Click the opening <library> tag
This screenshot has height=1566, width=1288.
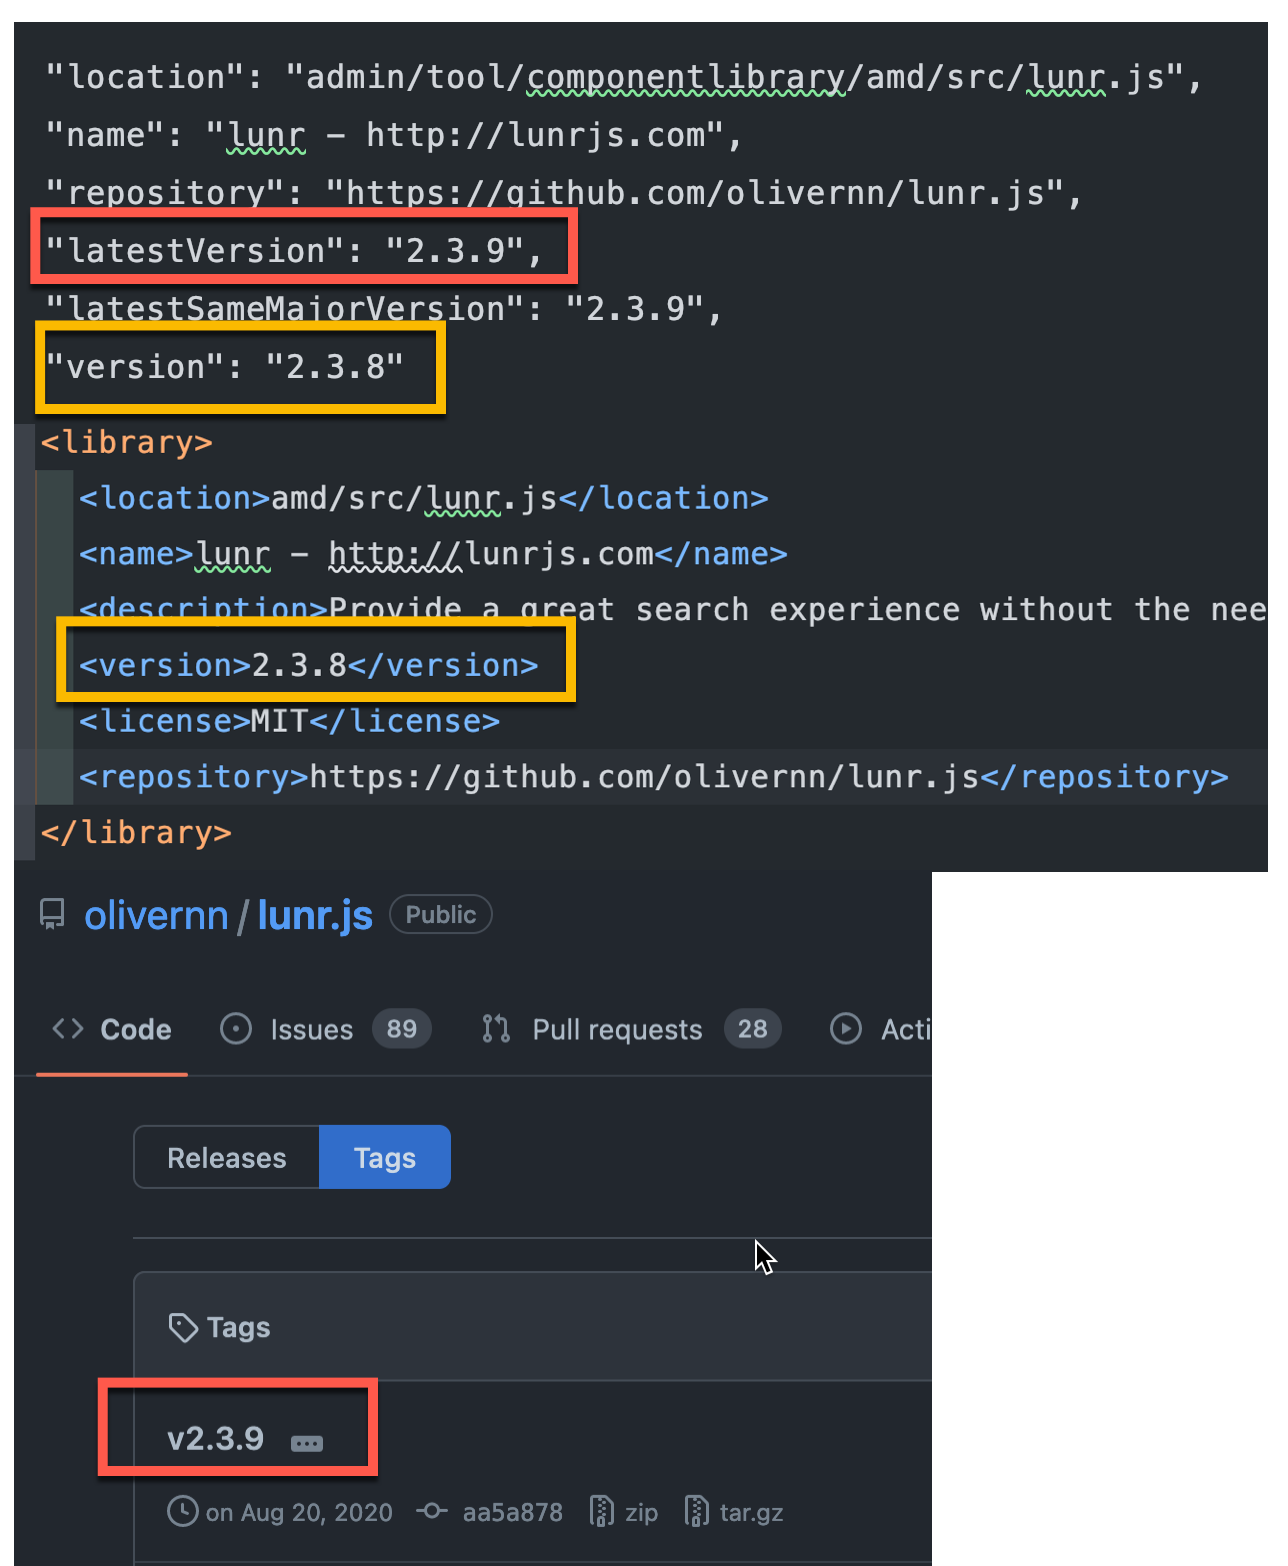click(x=126, y=442)
